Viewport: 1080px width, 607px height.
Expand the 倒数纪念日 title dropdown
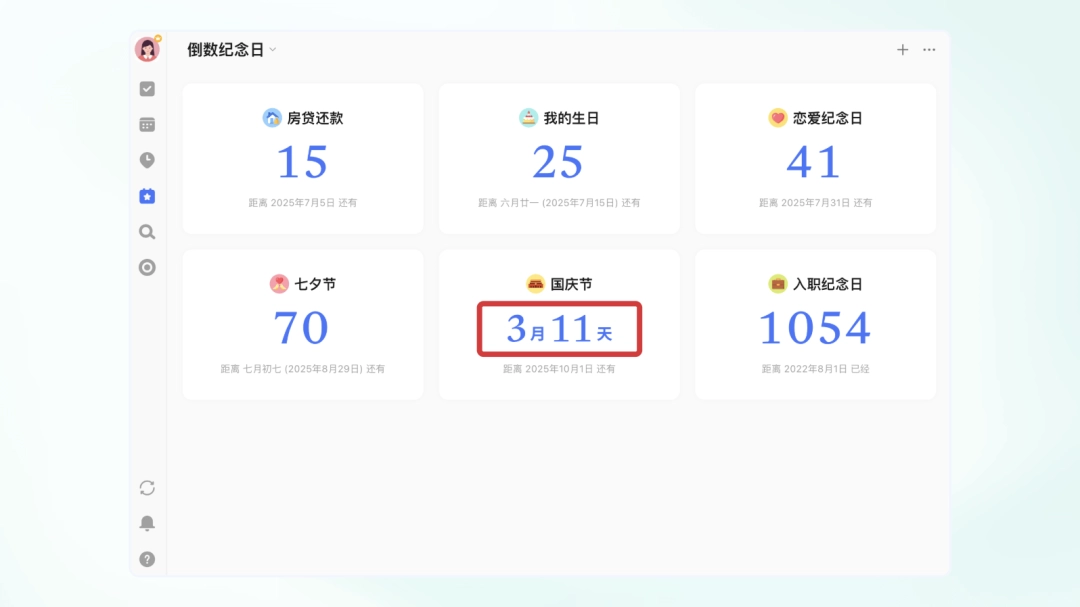[272, 48]
